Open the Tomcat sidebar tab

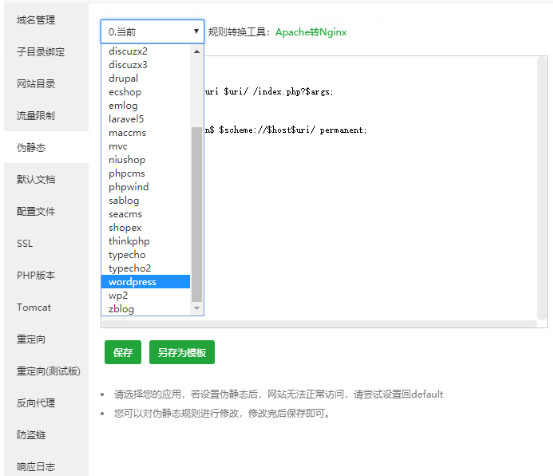46,307
